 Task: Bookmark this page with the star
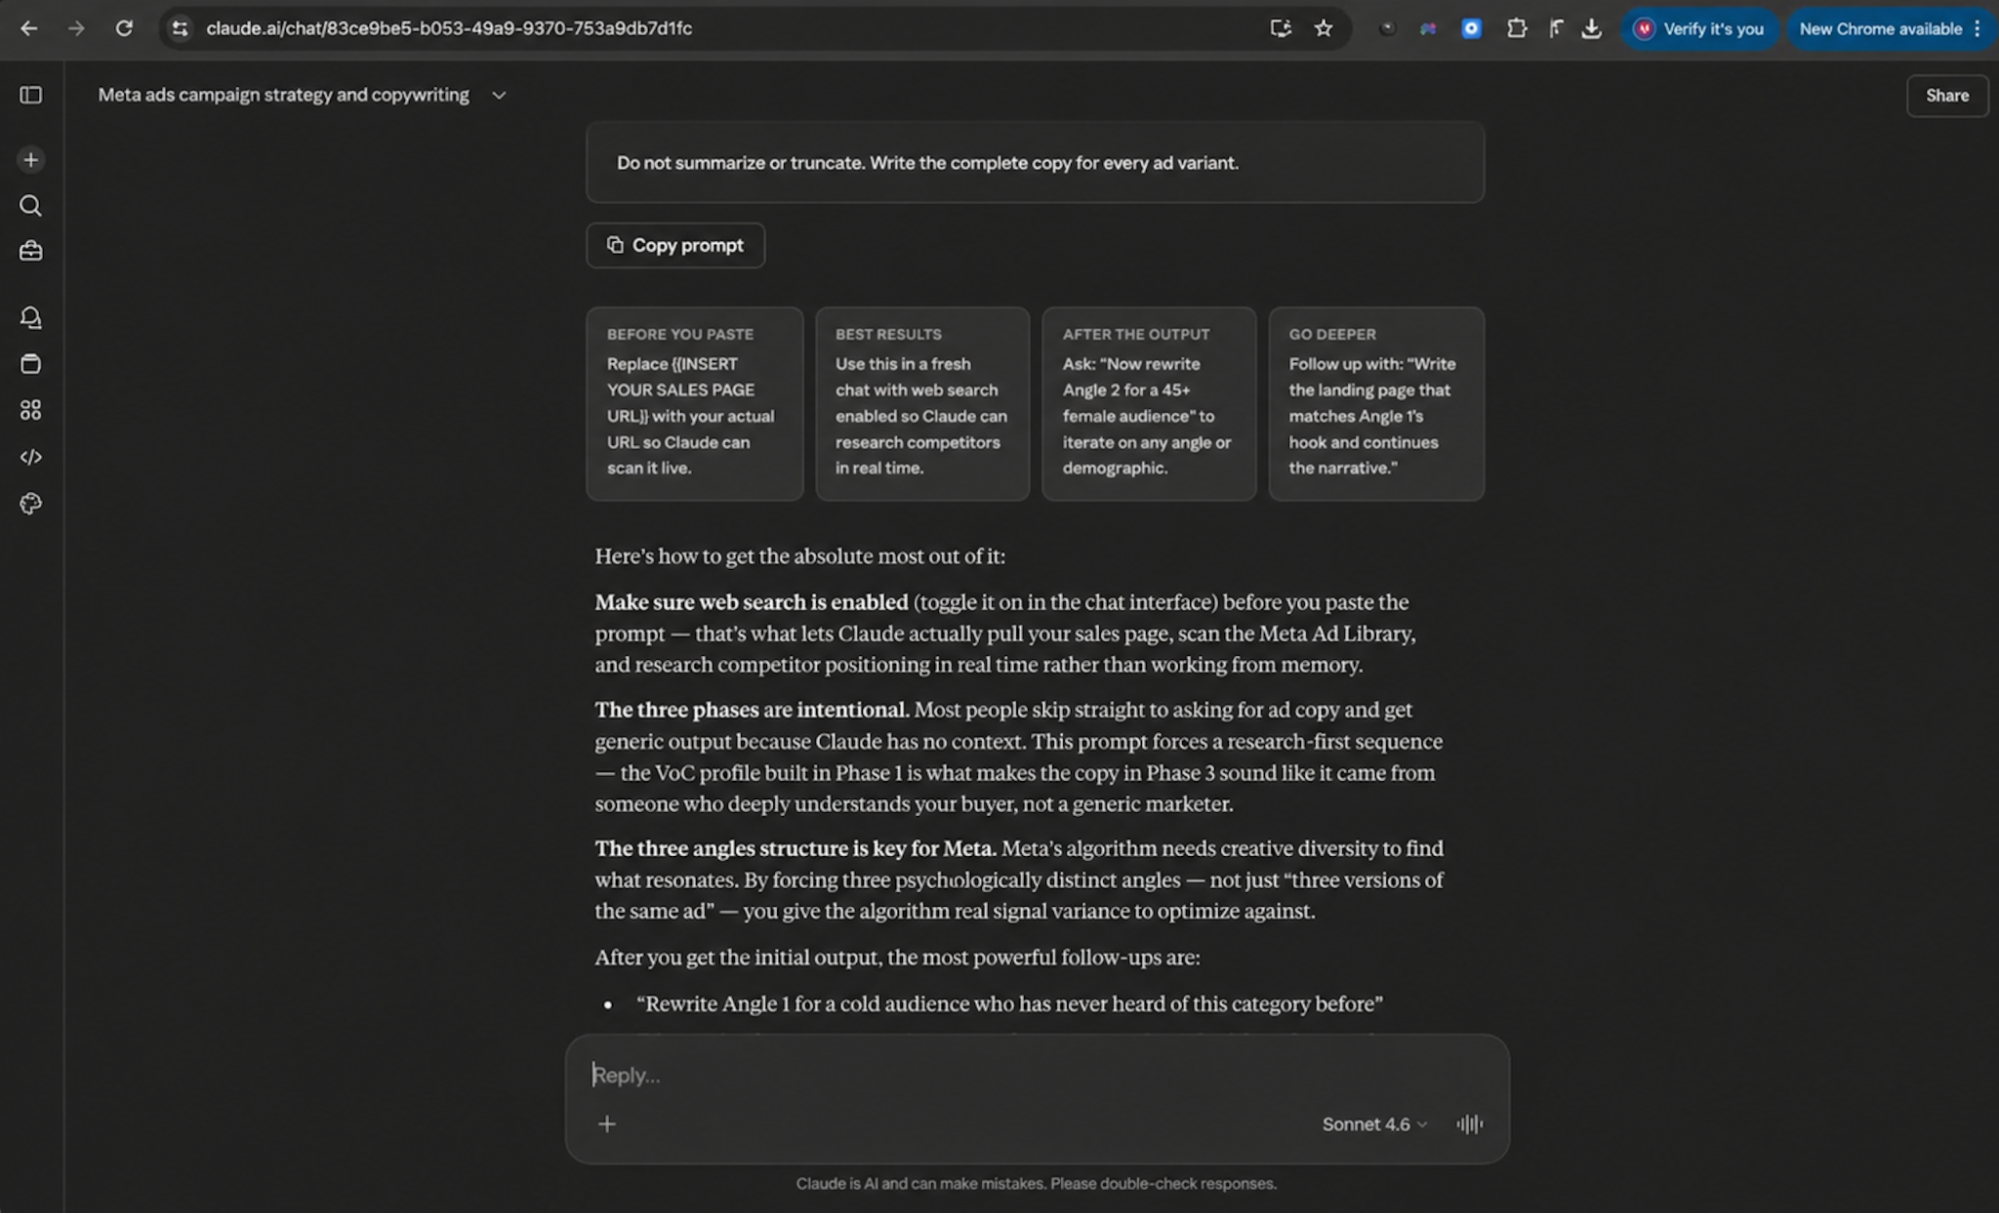(1323, 28)
